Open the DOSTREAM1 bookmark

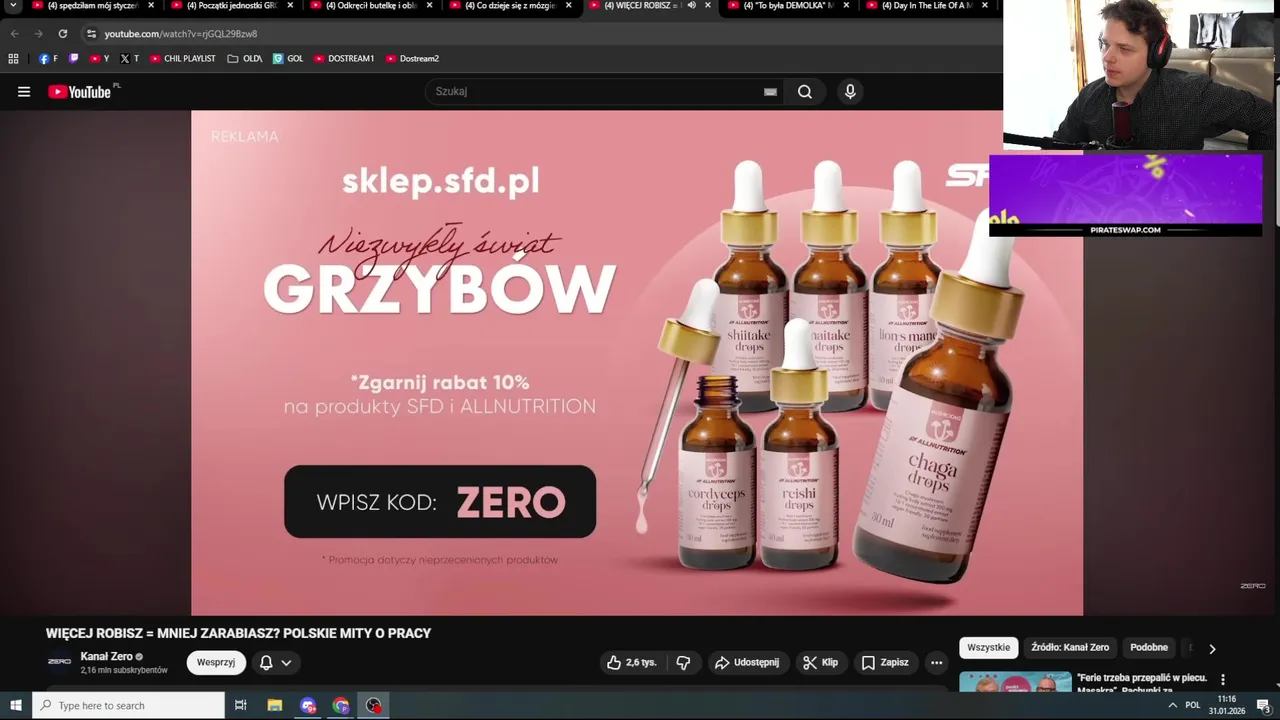click(344, 59)
